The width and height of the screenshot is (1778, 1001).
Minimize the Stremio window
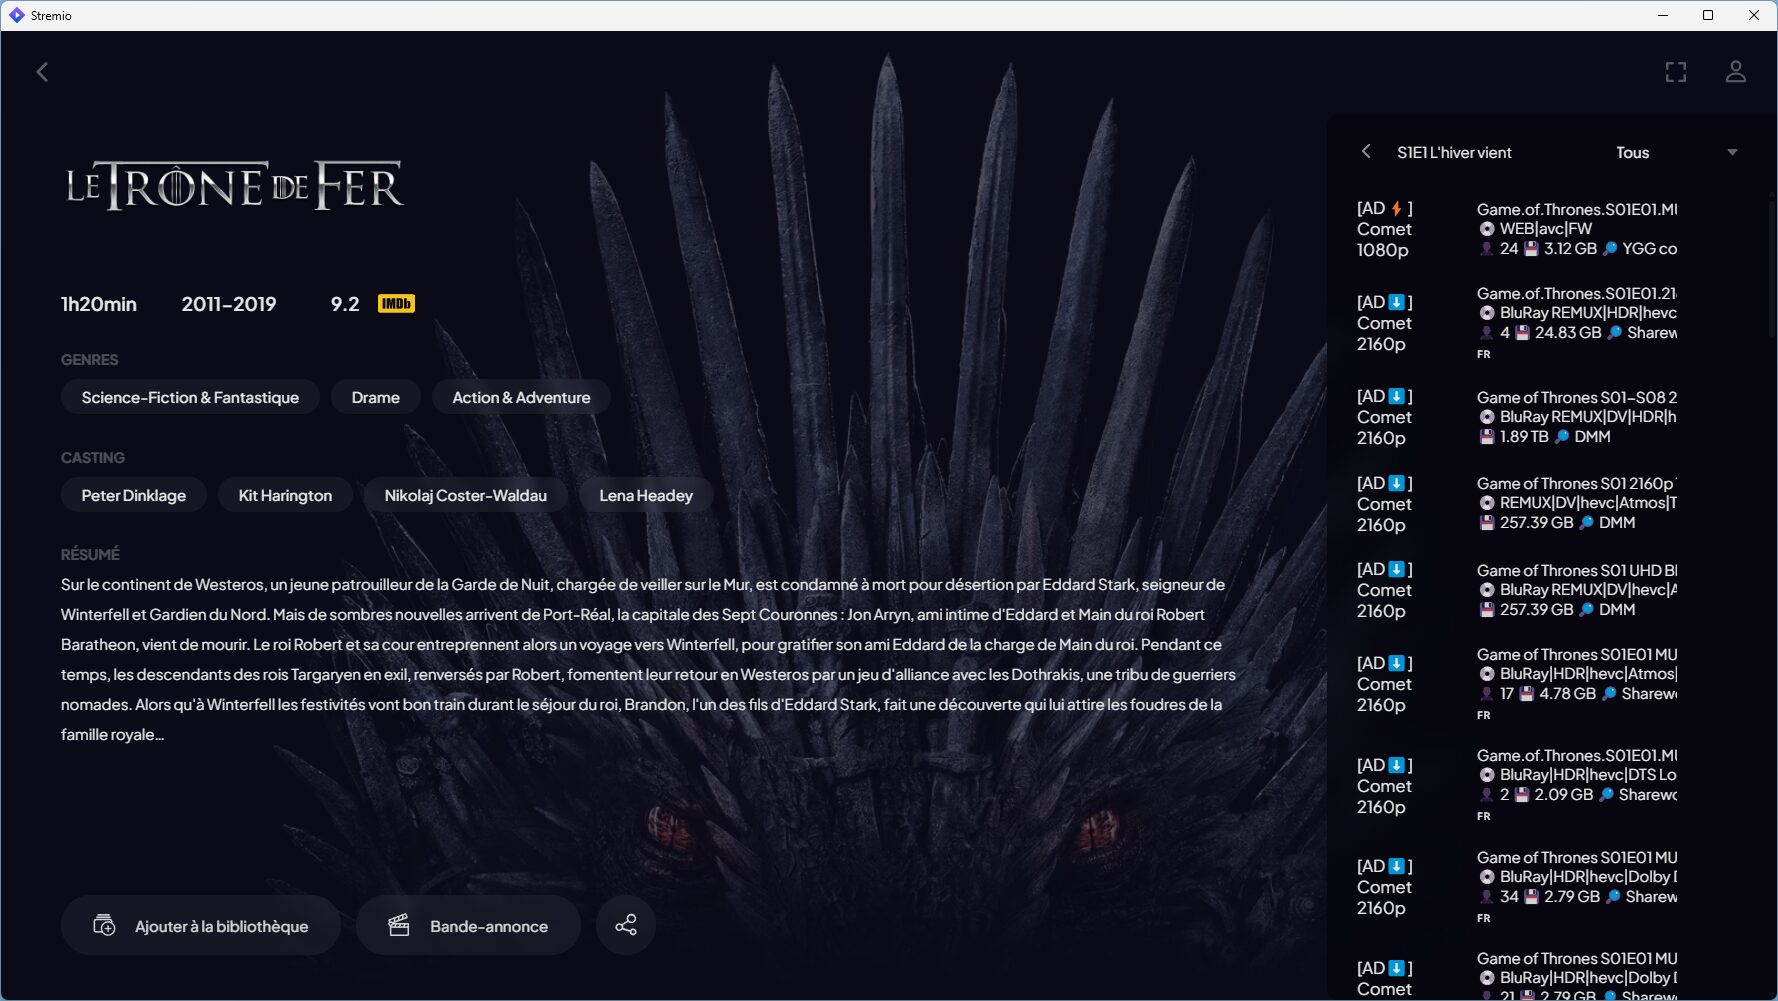(x=1663, y=15)
